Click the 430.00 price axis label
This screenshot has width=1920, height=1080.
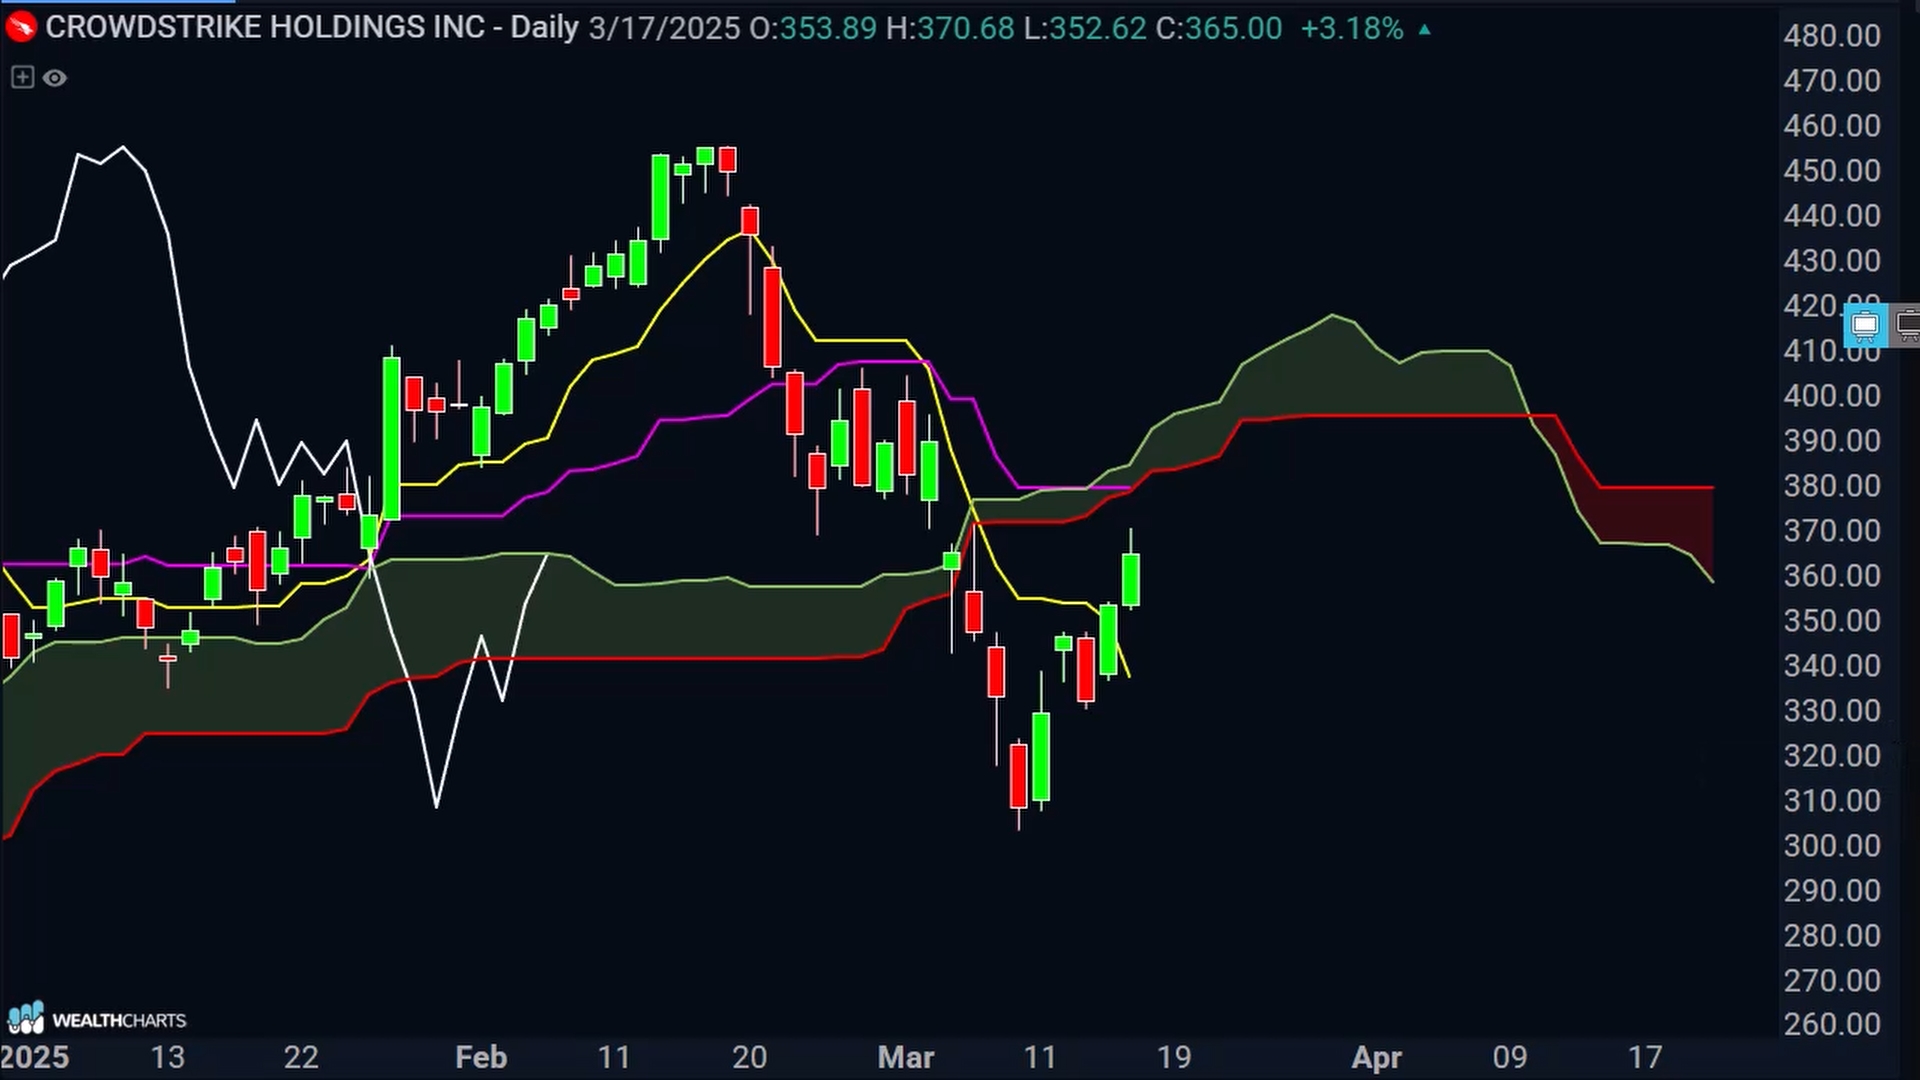[1832, 261]
